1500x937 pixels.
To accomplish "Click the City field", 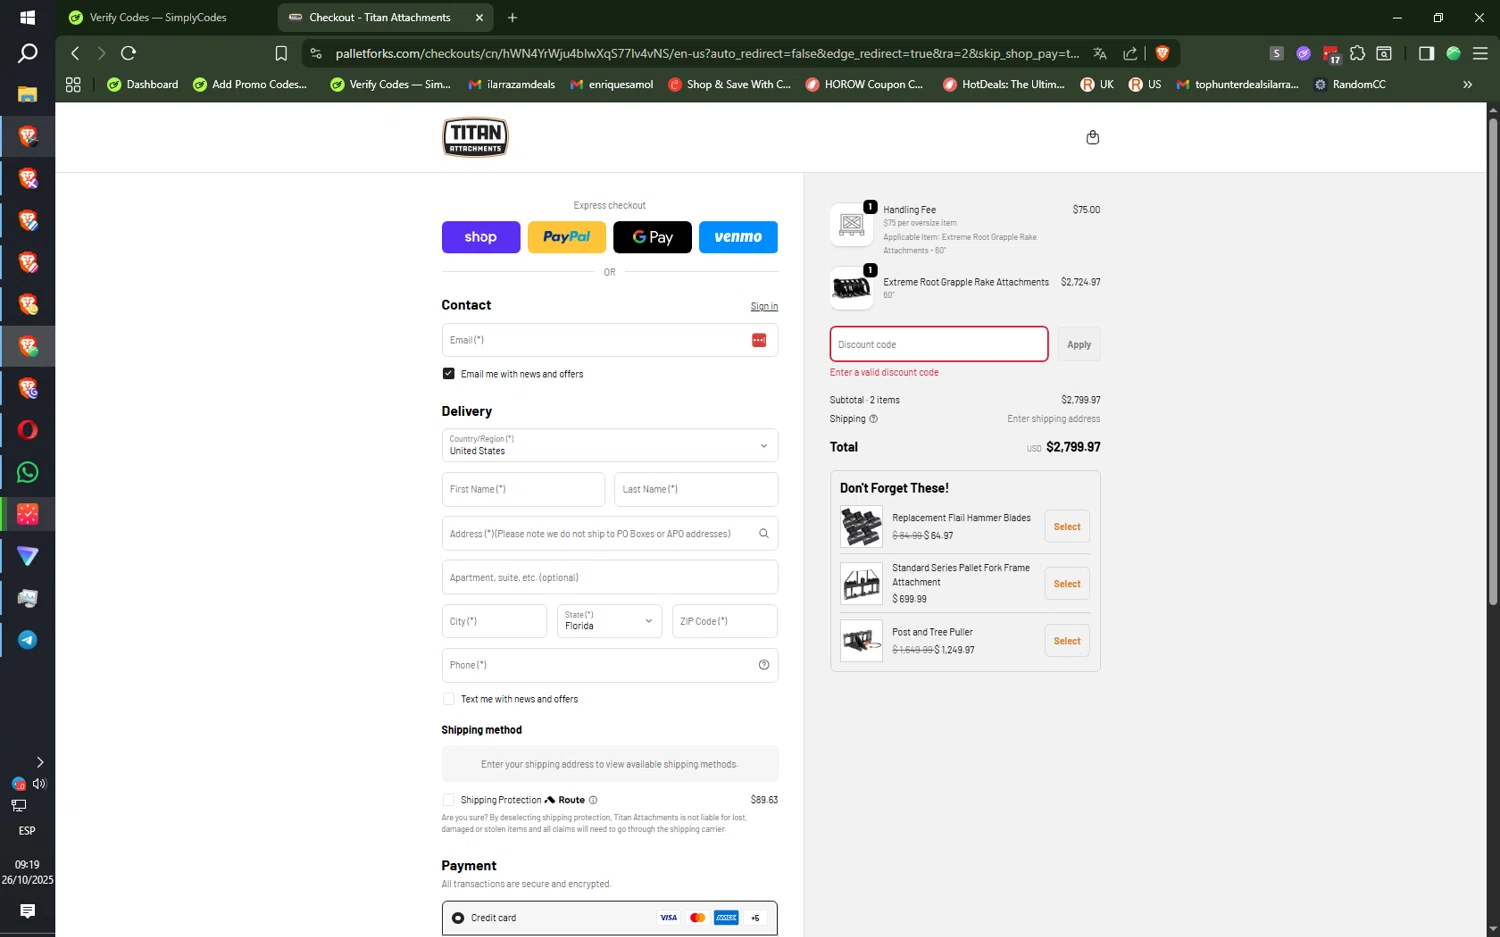I will pos(494,621).
